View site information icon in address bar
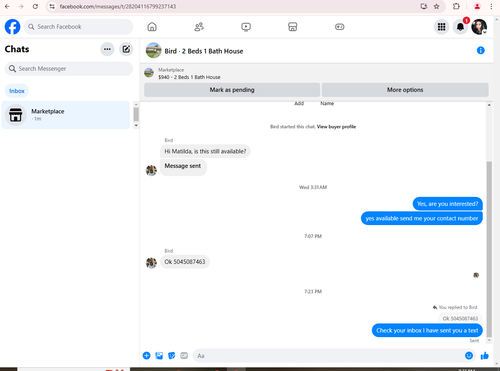Image resolution: width=500 pixels, height=371 pixels. click(52, 6)
